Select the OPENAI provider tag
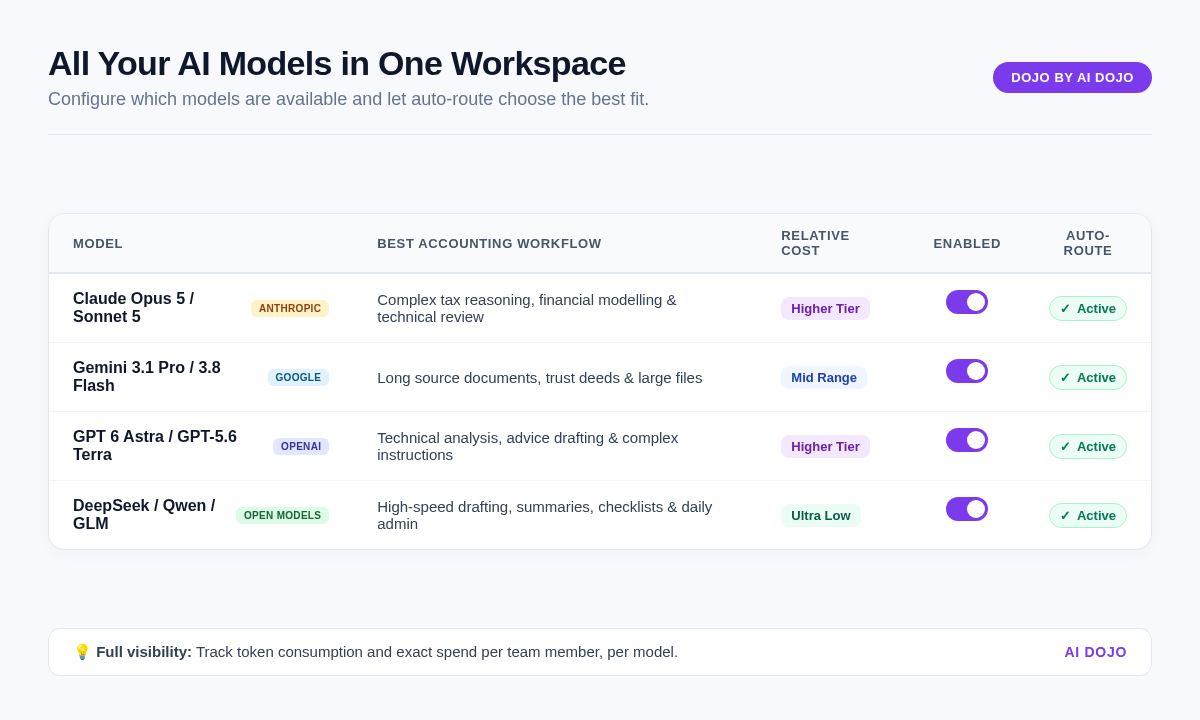The width and height of the screenshot is (1200, 720). point(301,446)
